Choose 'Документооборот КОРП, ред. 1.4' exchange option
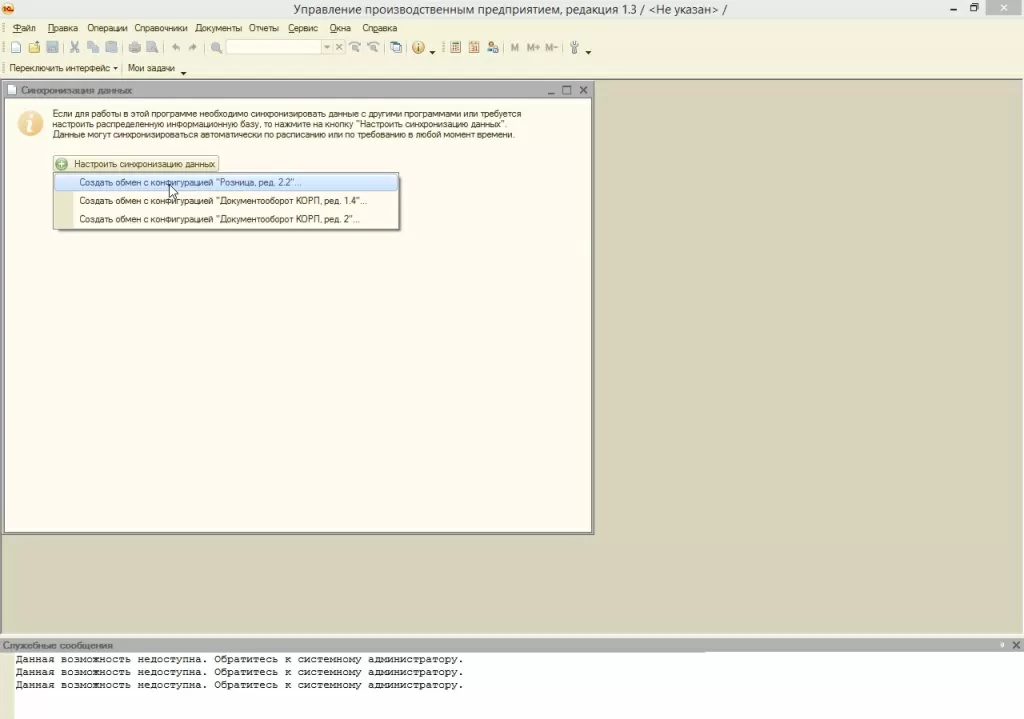Screen dimensions: 1024x719 coord(223,200)
